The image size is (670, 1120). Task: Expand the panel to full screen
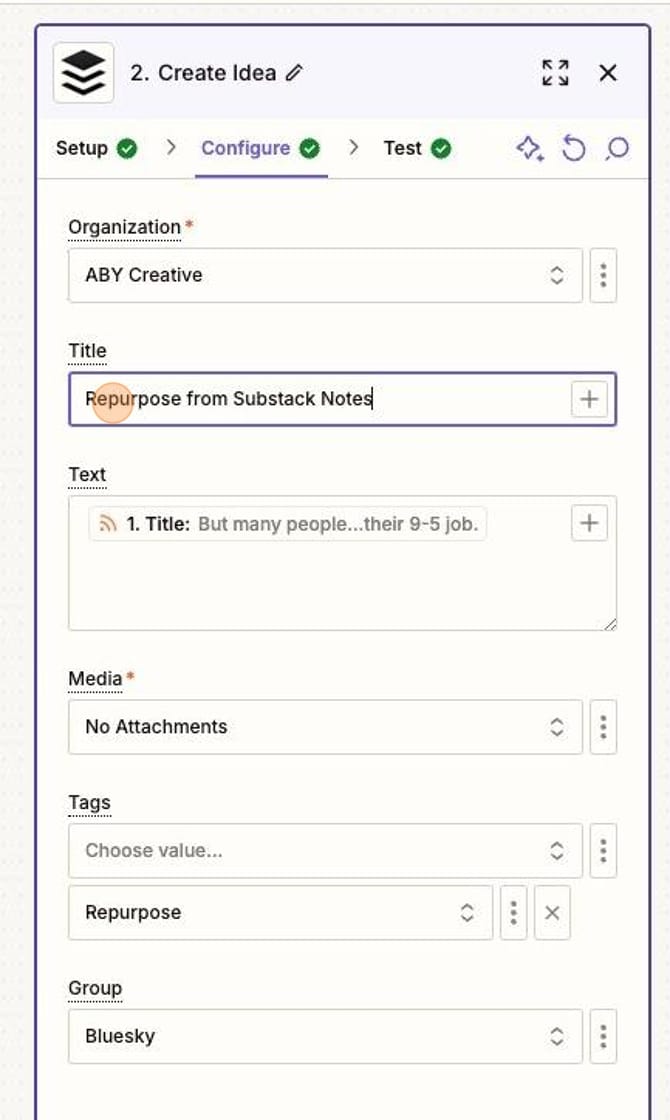[555, 73]
